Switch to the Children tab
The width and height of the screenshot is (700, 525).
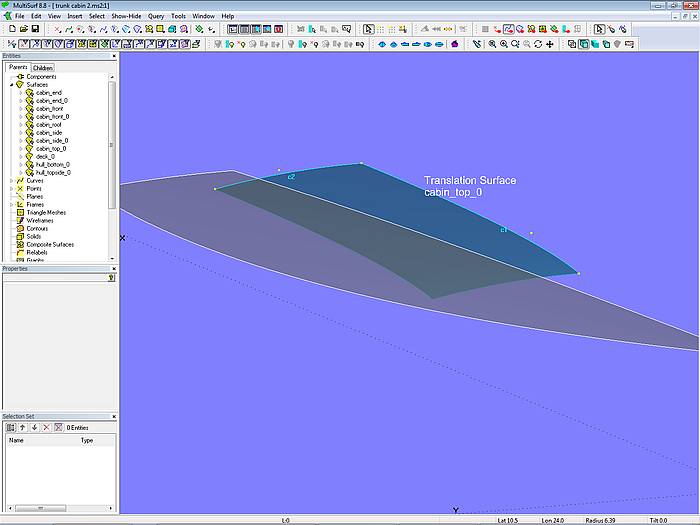[x=43, y=68]
